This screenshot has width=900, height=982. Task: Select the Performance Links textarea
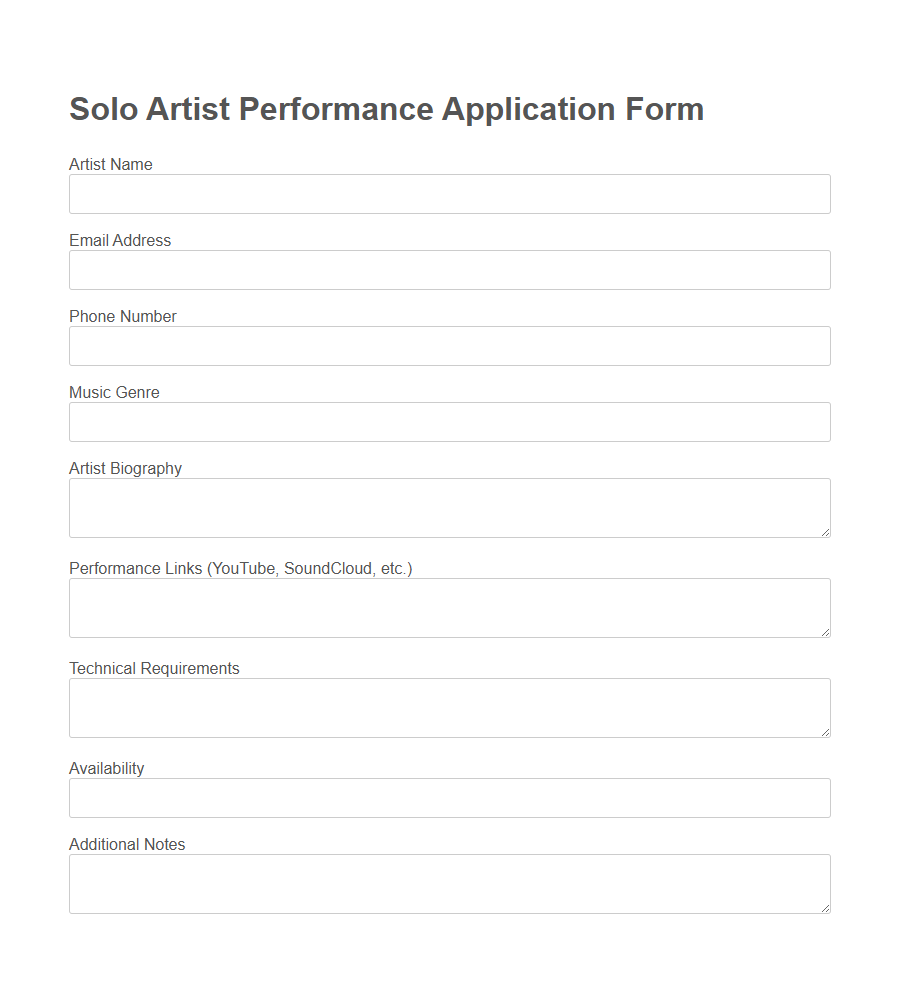coord(449,607)
